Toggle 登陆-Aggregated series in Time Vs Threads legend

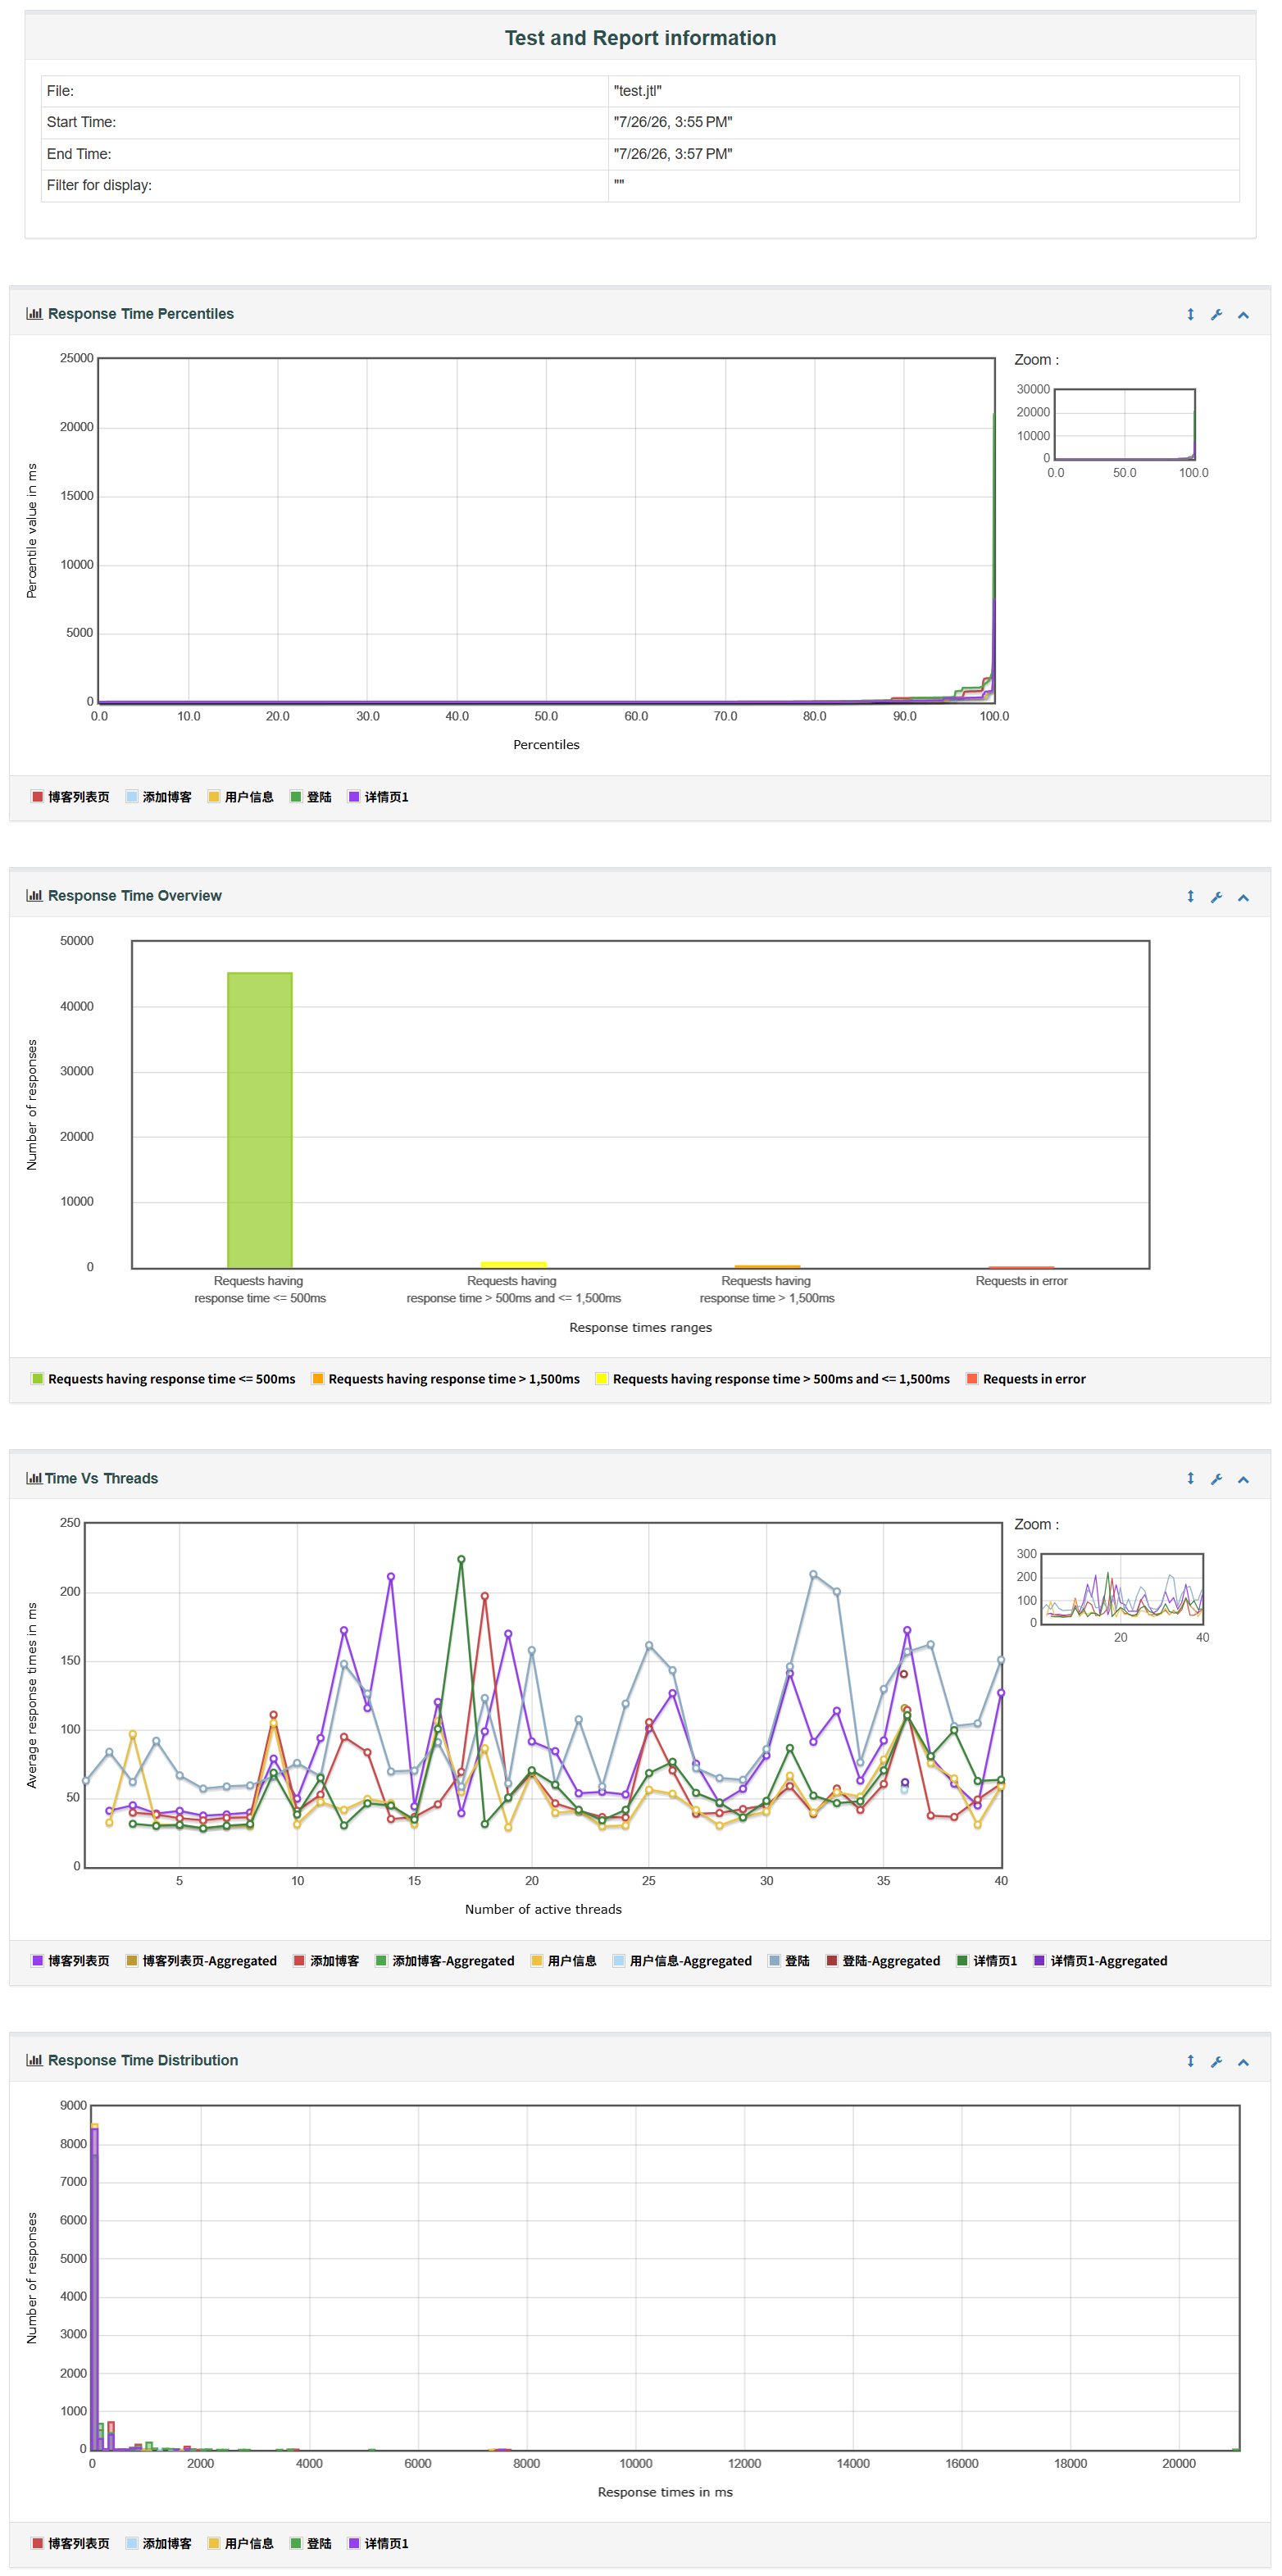pos(883,1961)
